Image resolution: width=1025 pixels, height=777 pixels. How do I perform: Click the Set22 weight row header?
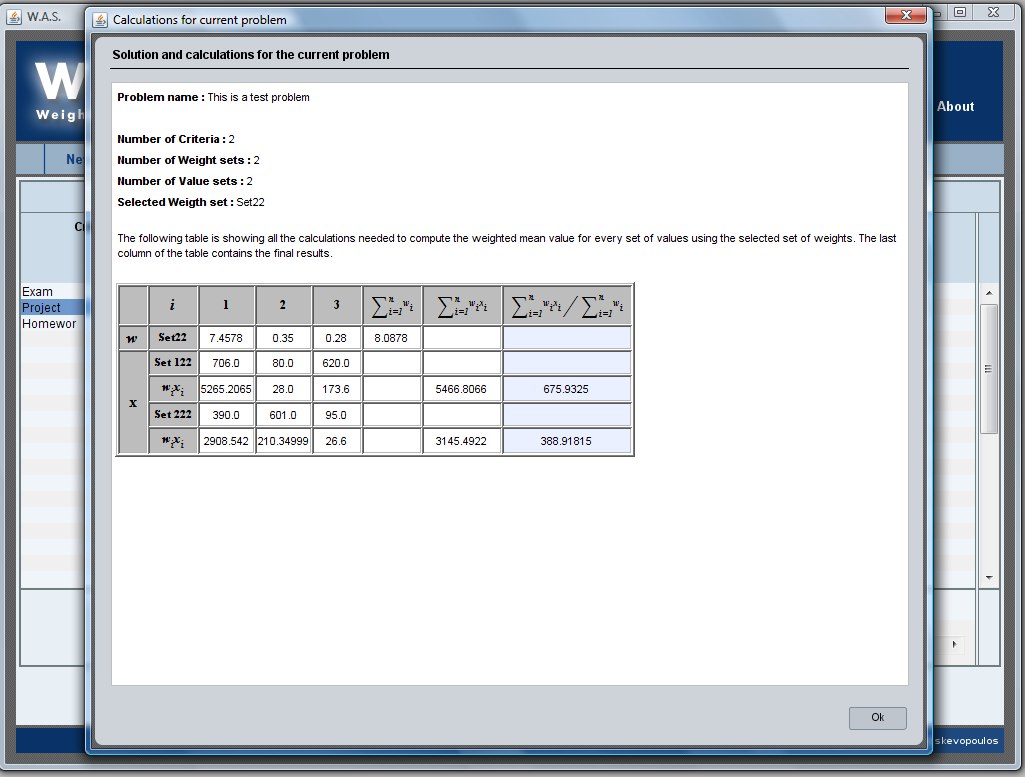(172, 338)
